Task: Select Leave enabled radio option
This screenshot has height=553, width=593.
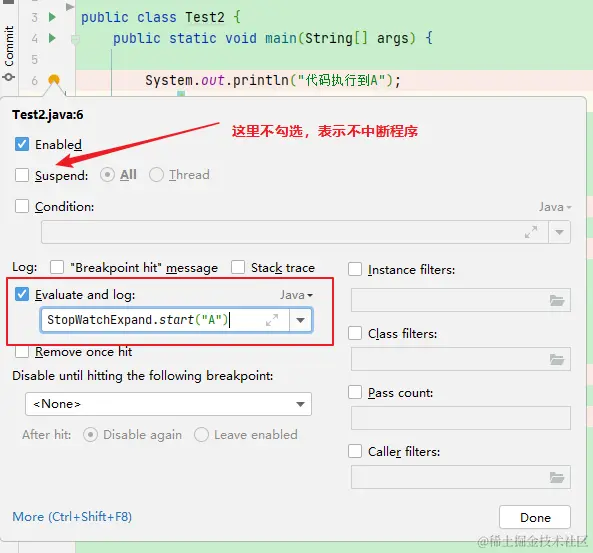Action: tap(201, 435)
